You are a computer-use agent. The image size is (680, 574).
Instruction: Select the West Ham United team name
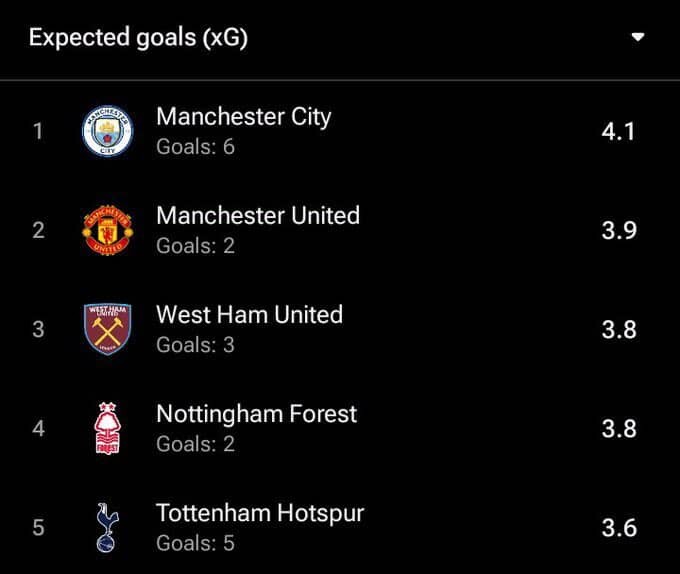(x=249, y=315)
